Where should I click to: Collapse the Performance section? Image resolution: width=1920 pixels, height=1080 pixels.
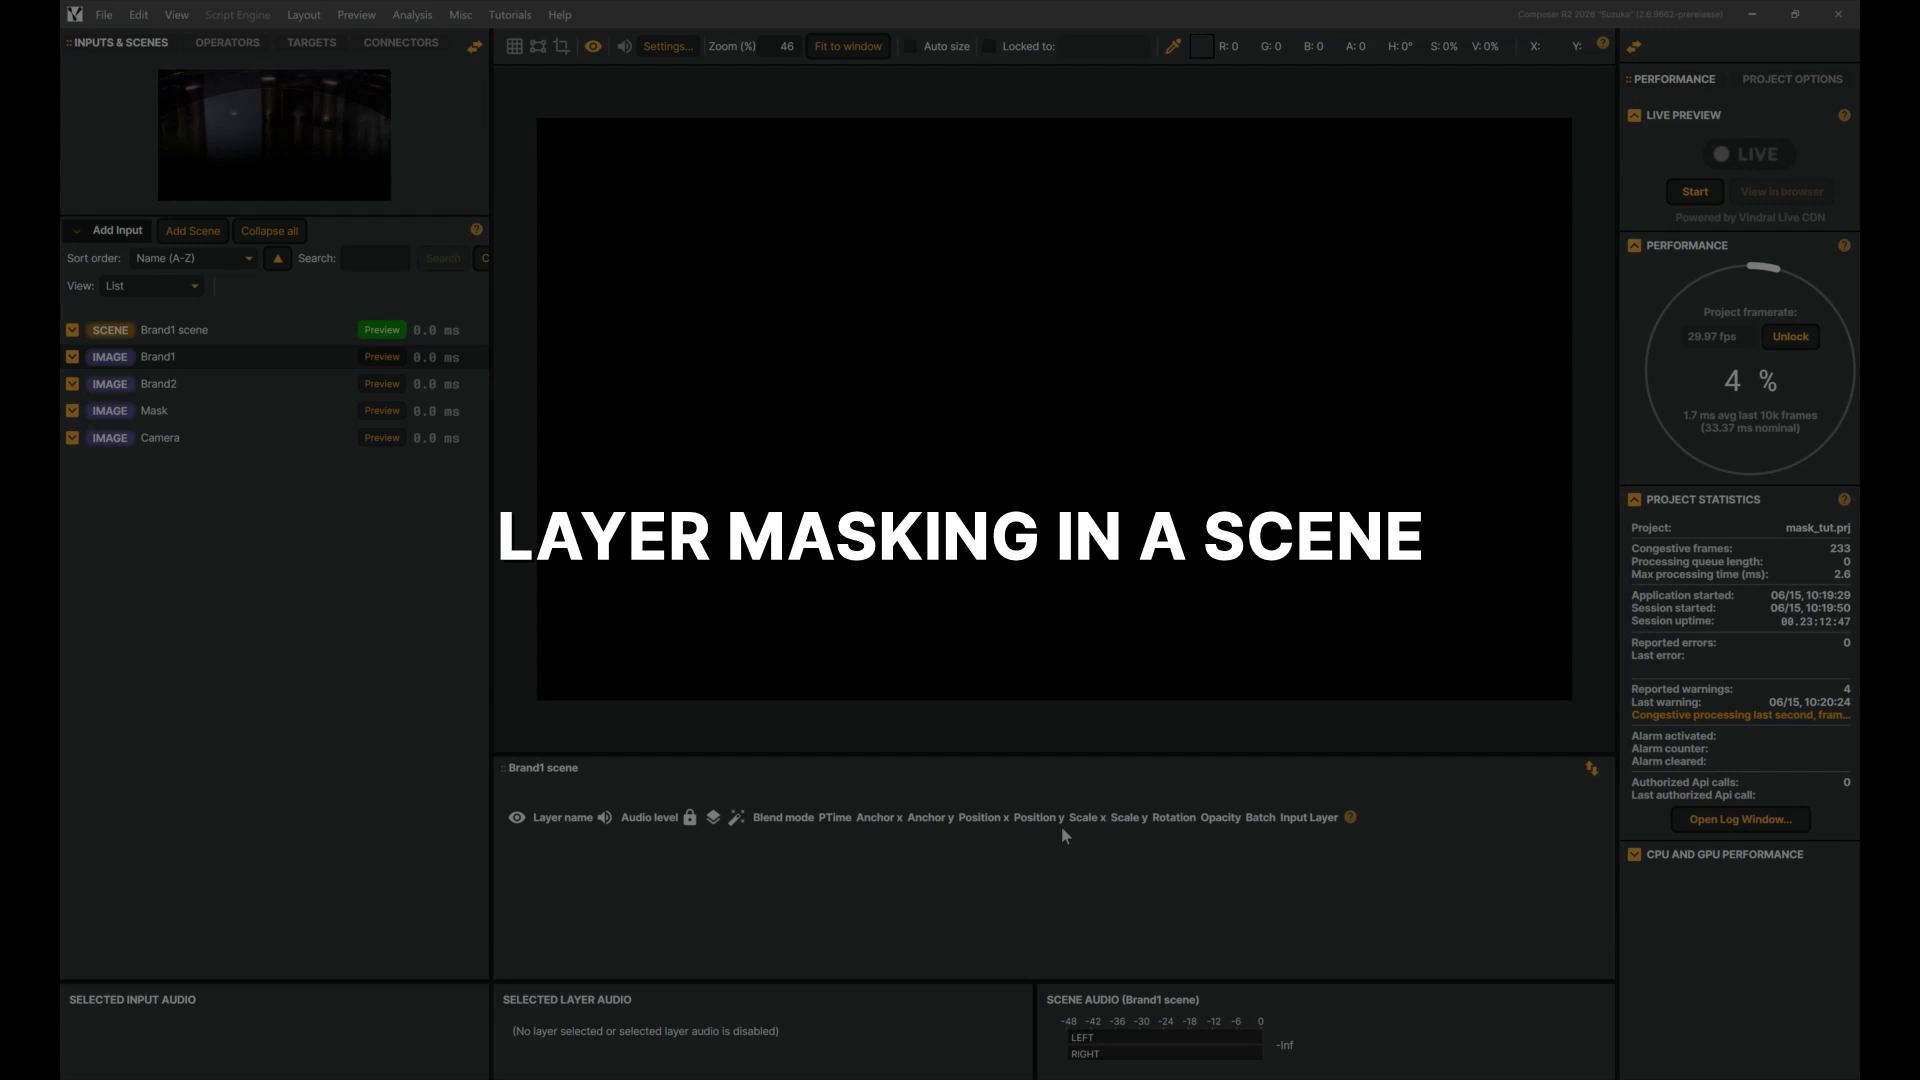[x=1634, y=246]
